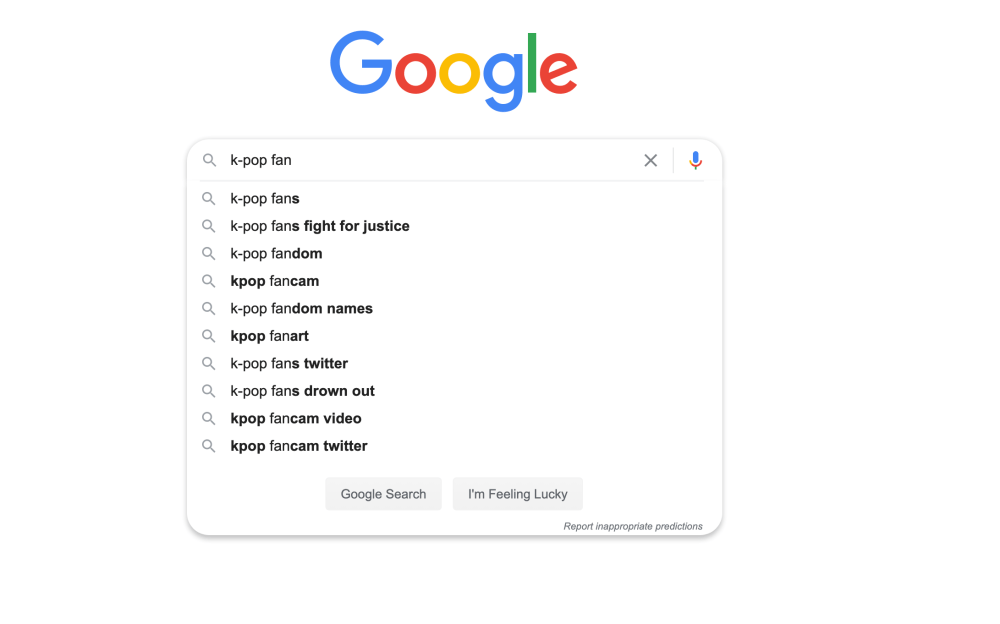Select the 'k-pop fans' suggestion
Viewport: 1000px width, 624px height.
click(x=264, y=198)
